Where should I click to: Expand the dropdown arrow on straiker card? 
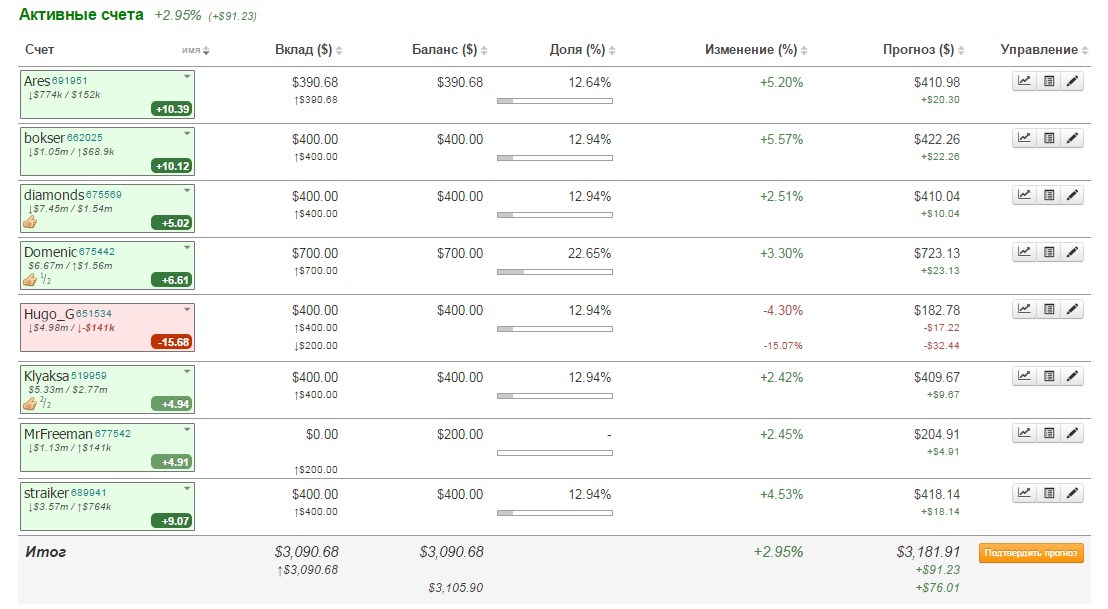[x=186, y=489]
